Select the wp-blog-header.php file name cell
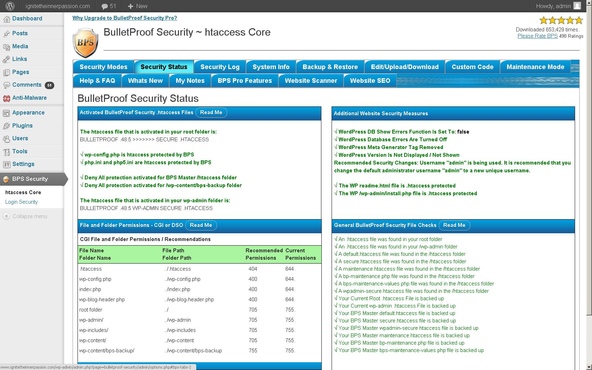Image resolution: width=592 pixels, height=370 pixels. point(102,300)
